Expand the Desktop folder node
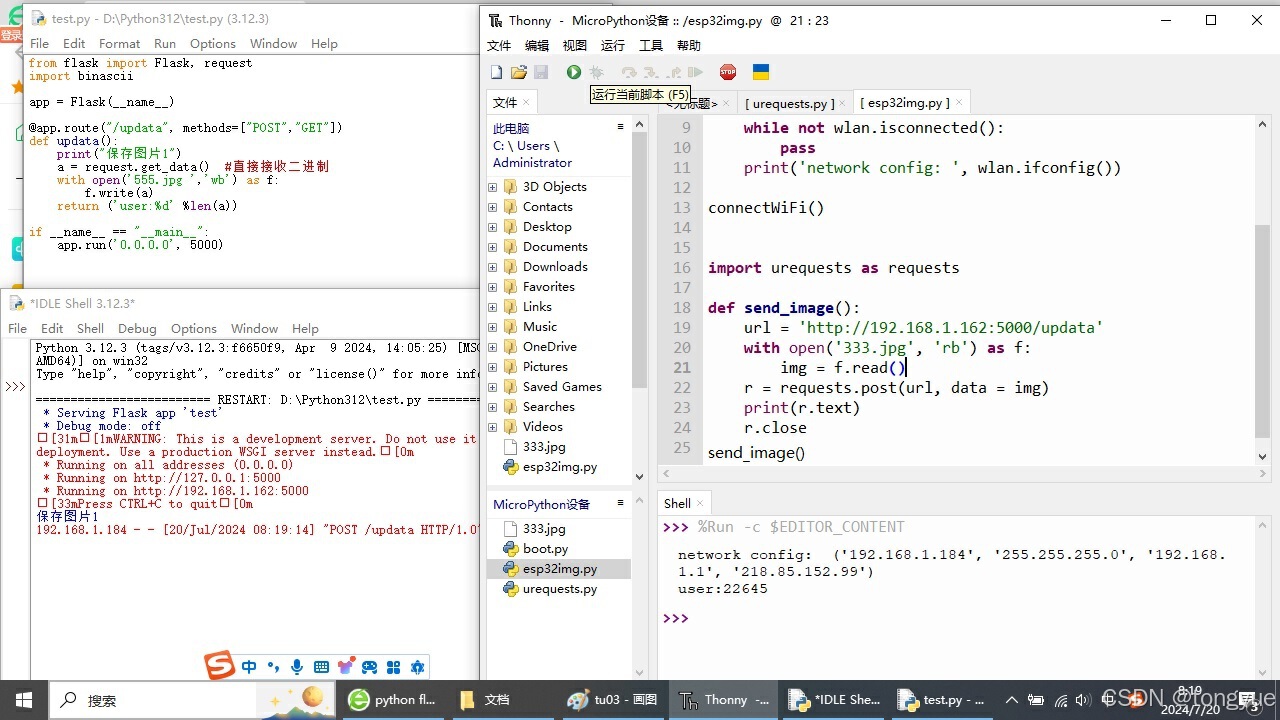The height and width of the screenshot is (720, 1280). point(492,227)
